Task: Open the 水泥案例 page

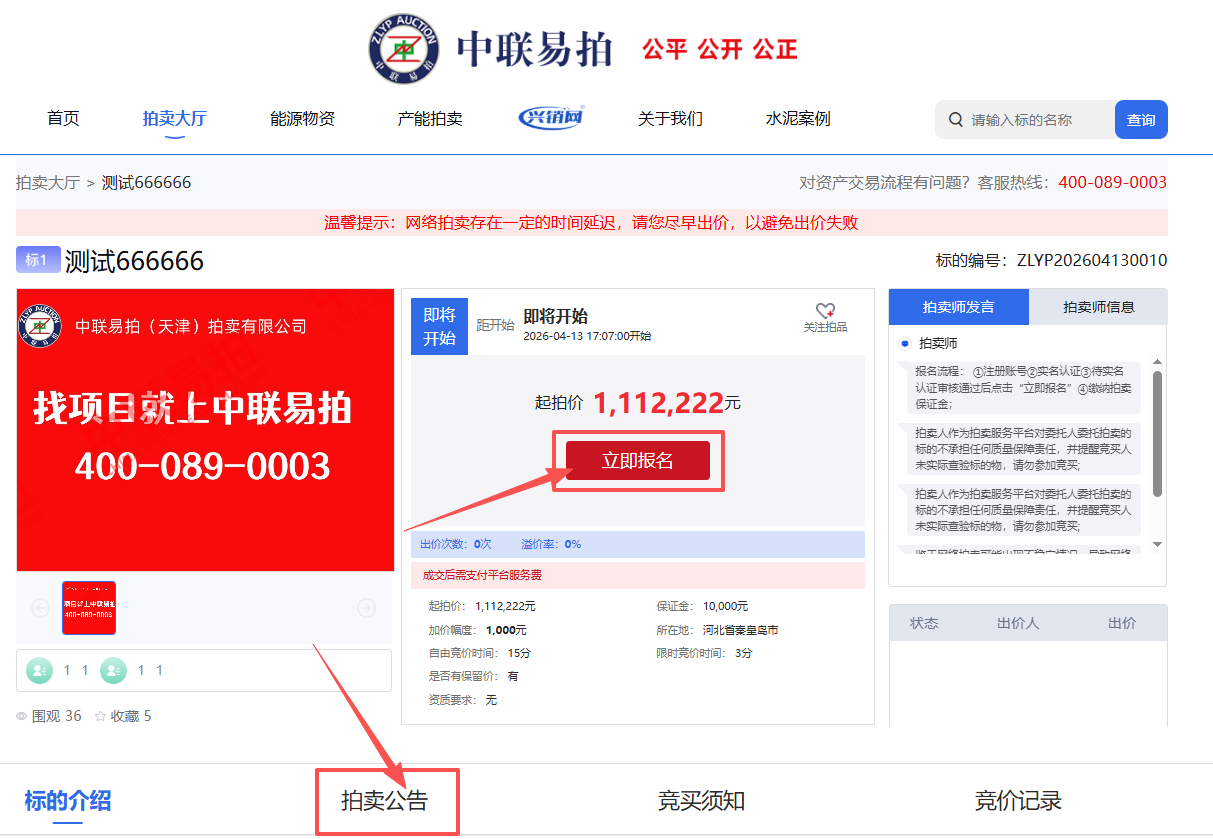Action: pyautogui.click(x=798, y=119)
